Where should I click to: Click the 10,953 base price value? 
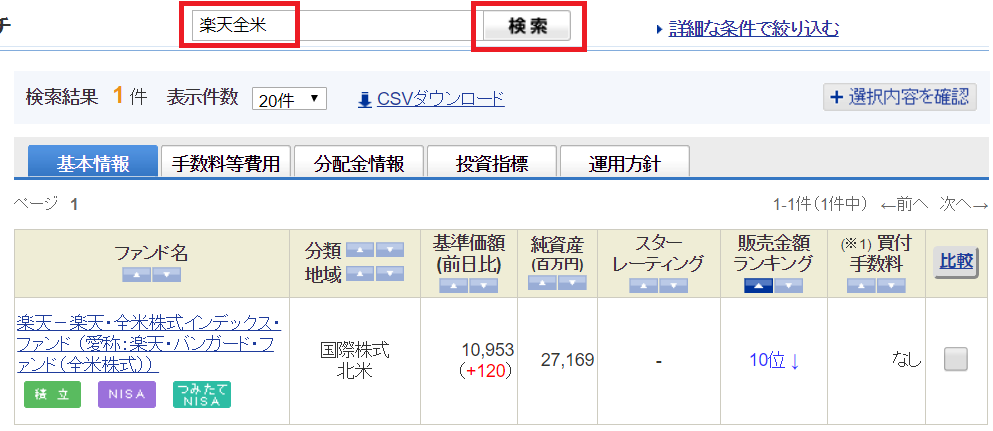[488, 349]
